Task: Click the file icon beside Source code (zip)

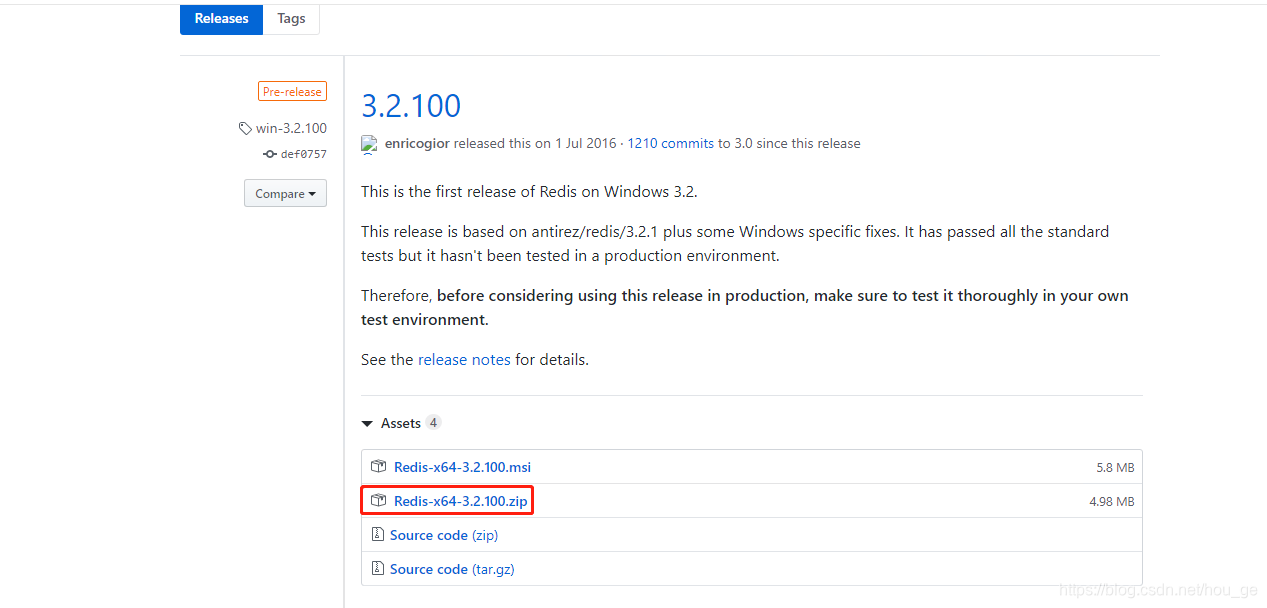Action: [377, 535]
